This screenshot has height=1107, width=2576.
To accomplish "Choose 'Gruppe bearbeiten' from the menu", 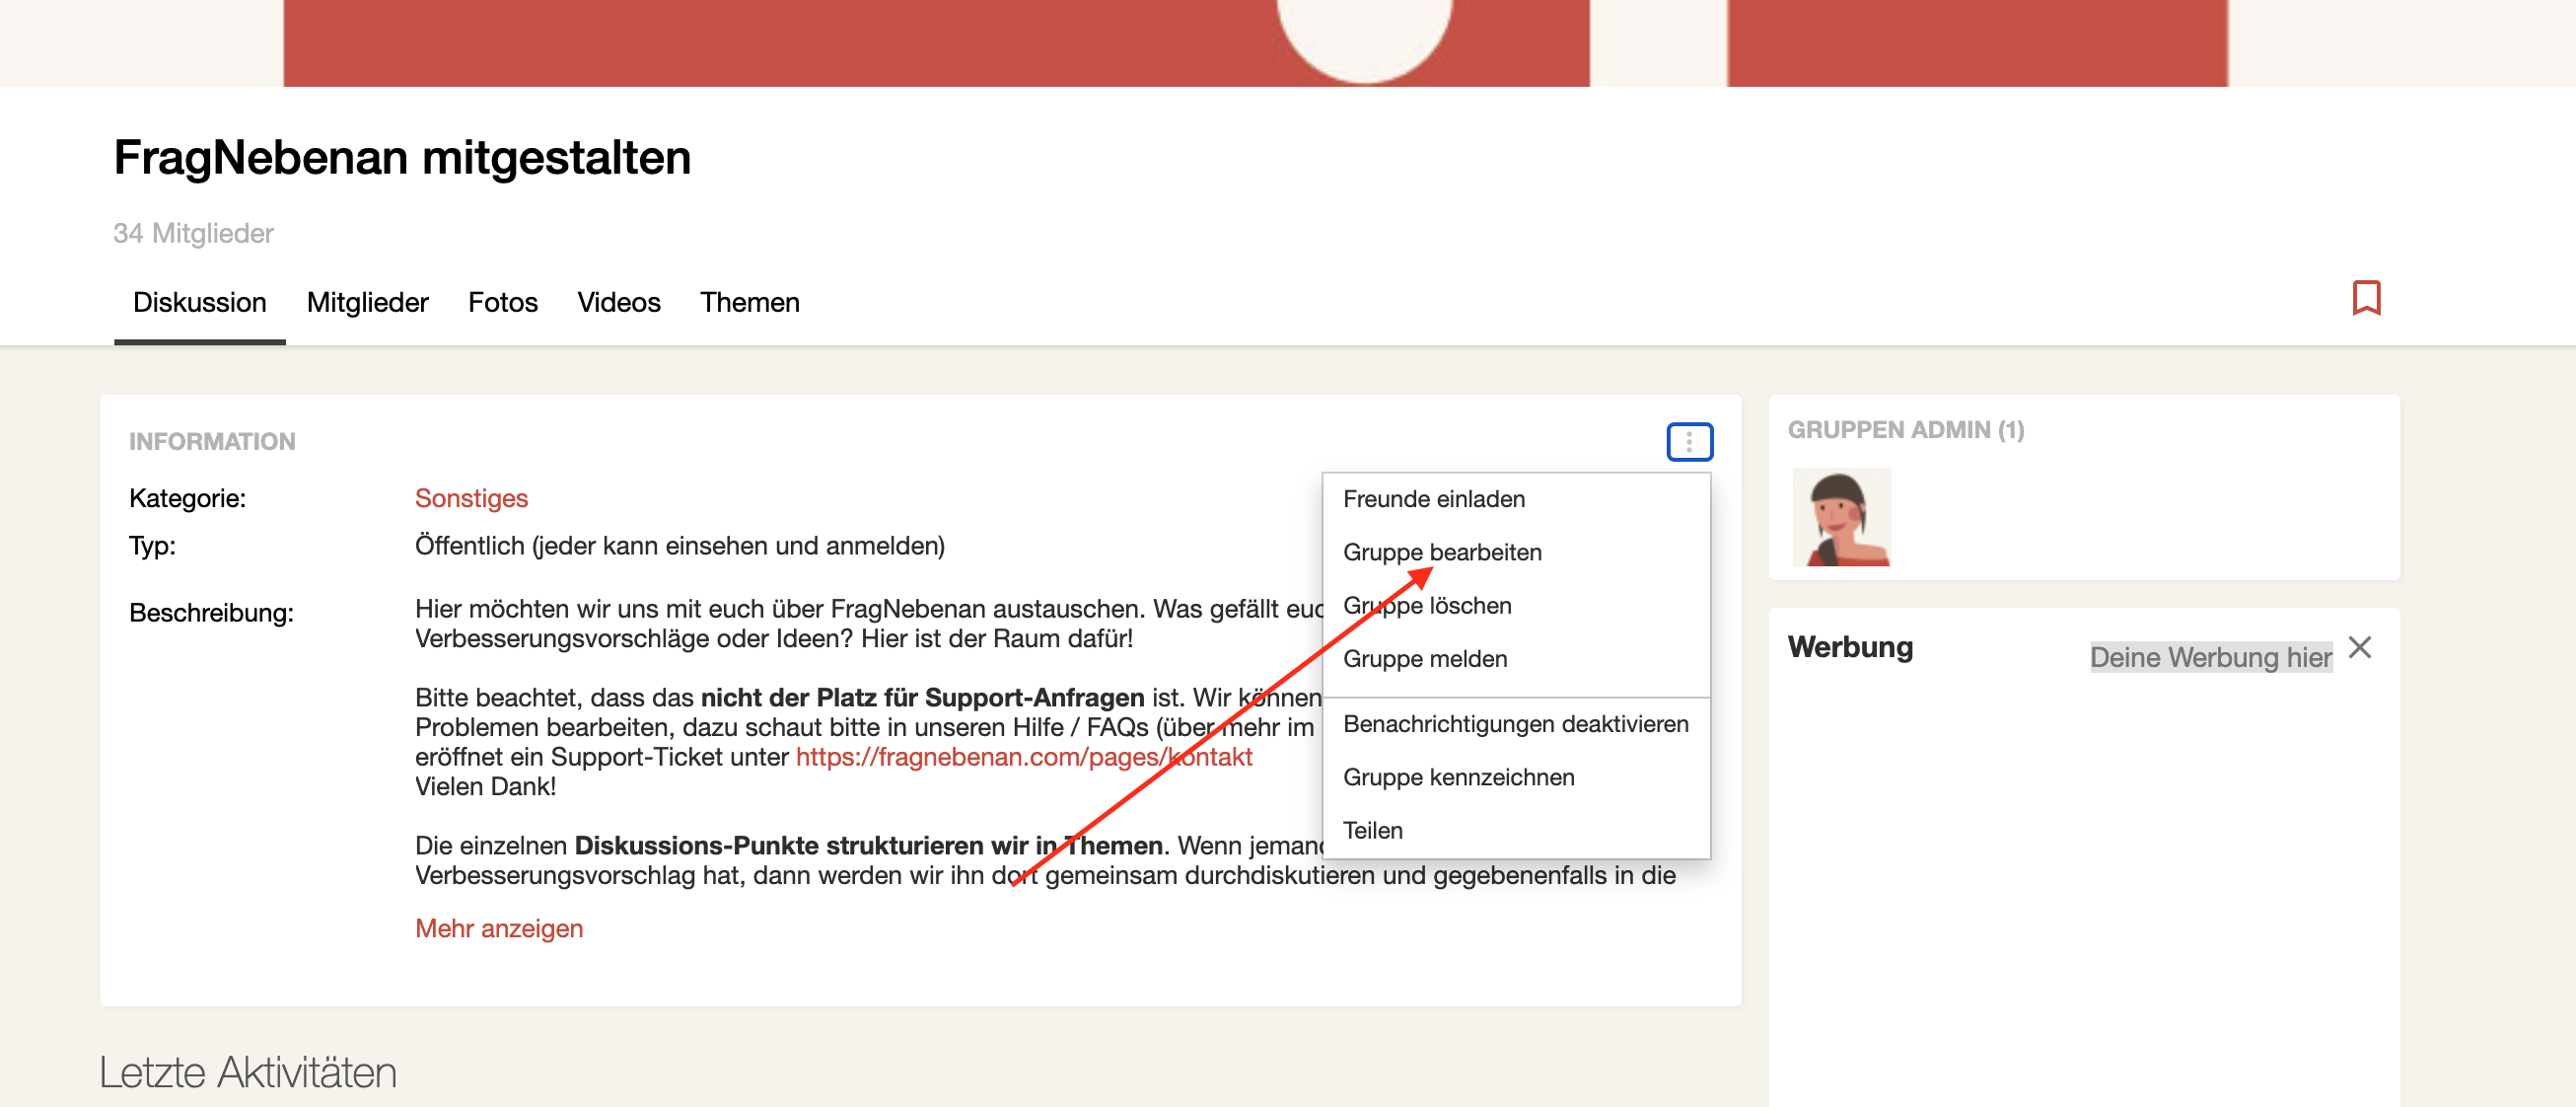I will point(1441,553).
